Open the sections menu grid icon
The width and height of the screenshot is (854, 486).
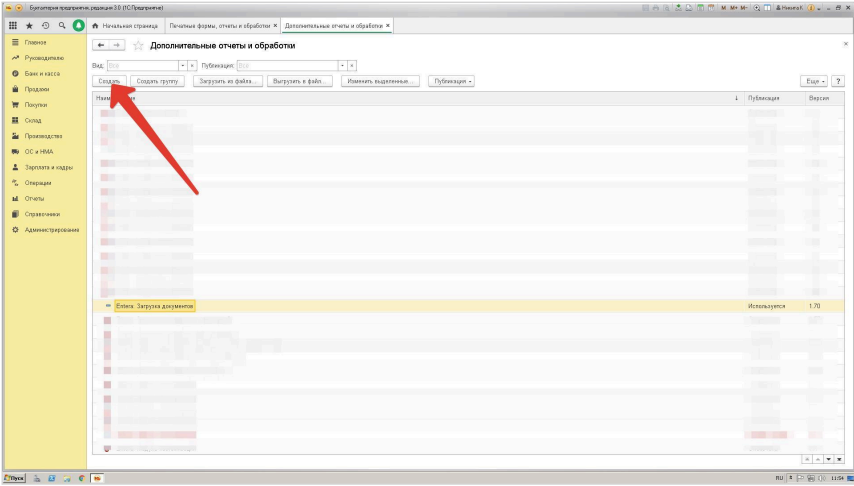point(13,26)
